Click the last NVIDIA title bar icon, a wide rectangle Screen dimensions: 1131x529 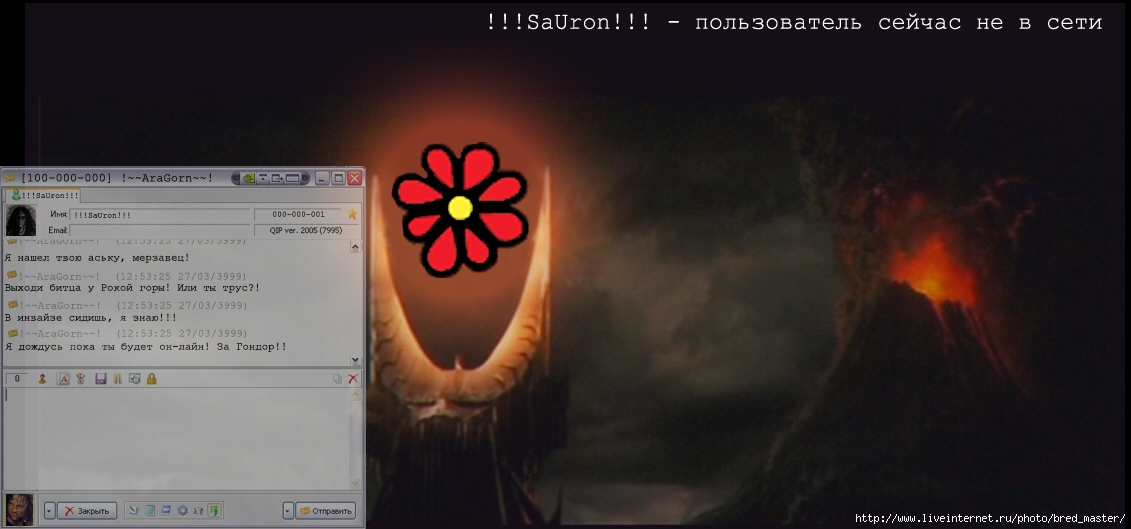pos(292,178)
